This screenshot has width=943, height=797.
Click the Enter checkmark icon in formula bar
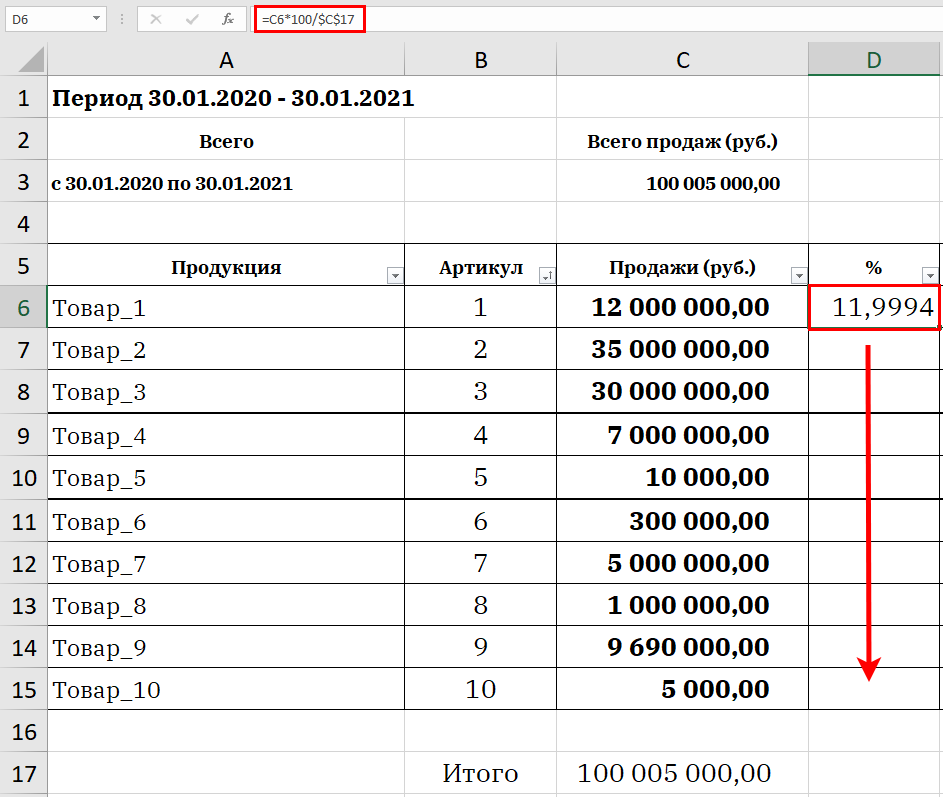(x=191, y=19)
